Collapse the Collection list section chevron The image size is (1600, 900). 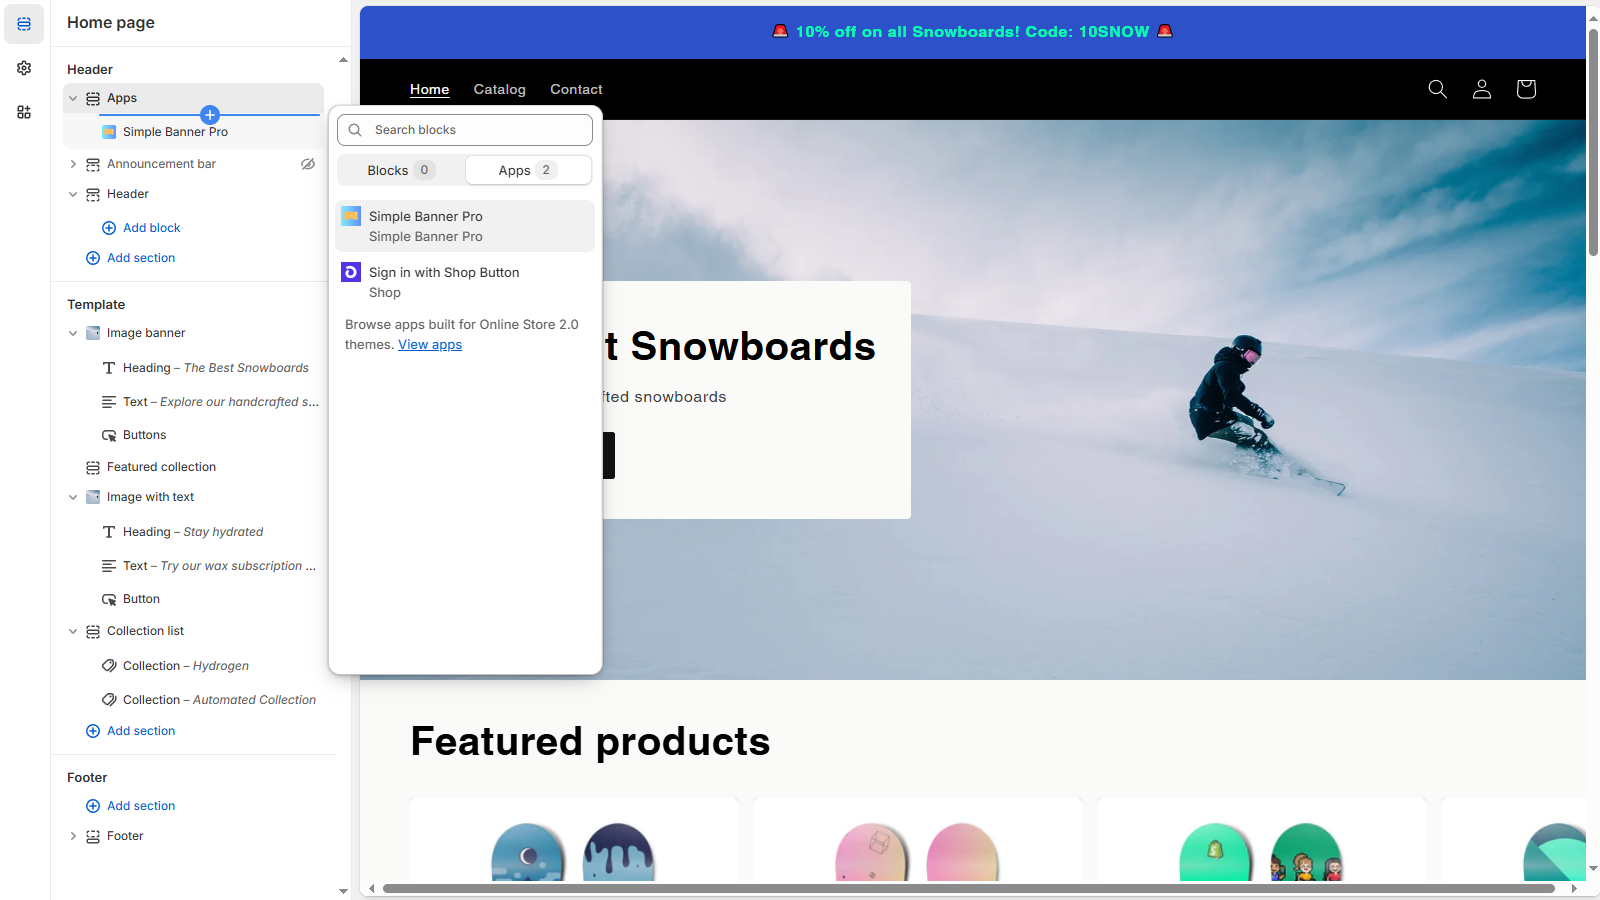pos(73,631)
